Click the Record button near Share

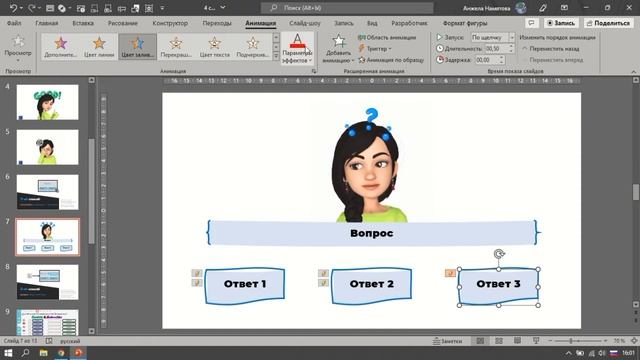pyautogui.click(x=561, y=23)
